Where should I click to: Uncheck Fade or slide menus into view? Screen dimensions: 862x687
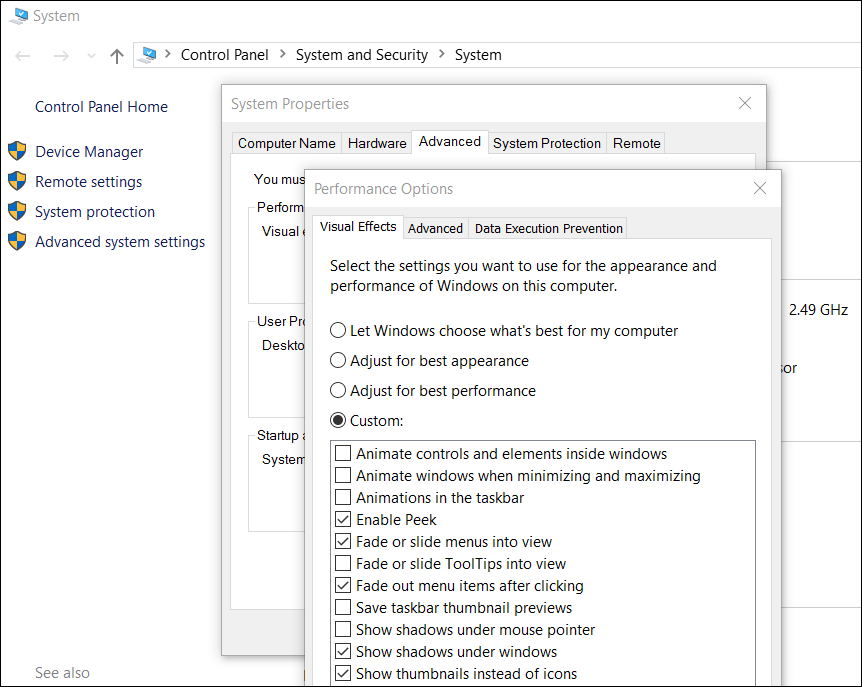click(x=343, y=541)
